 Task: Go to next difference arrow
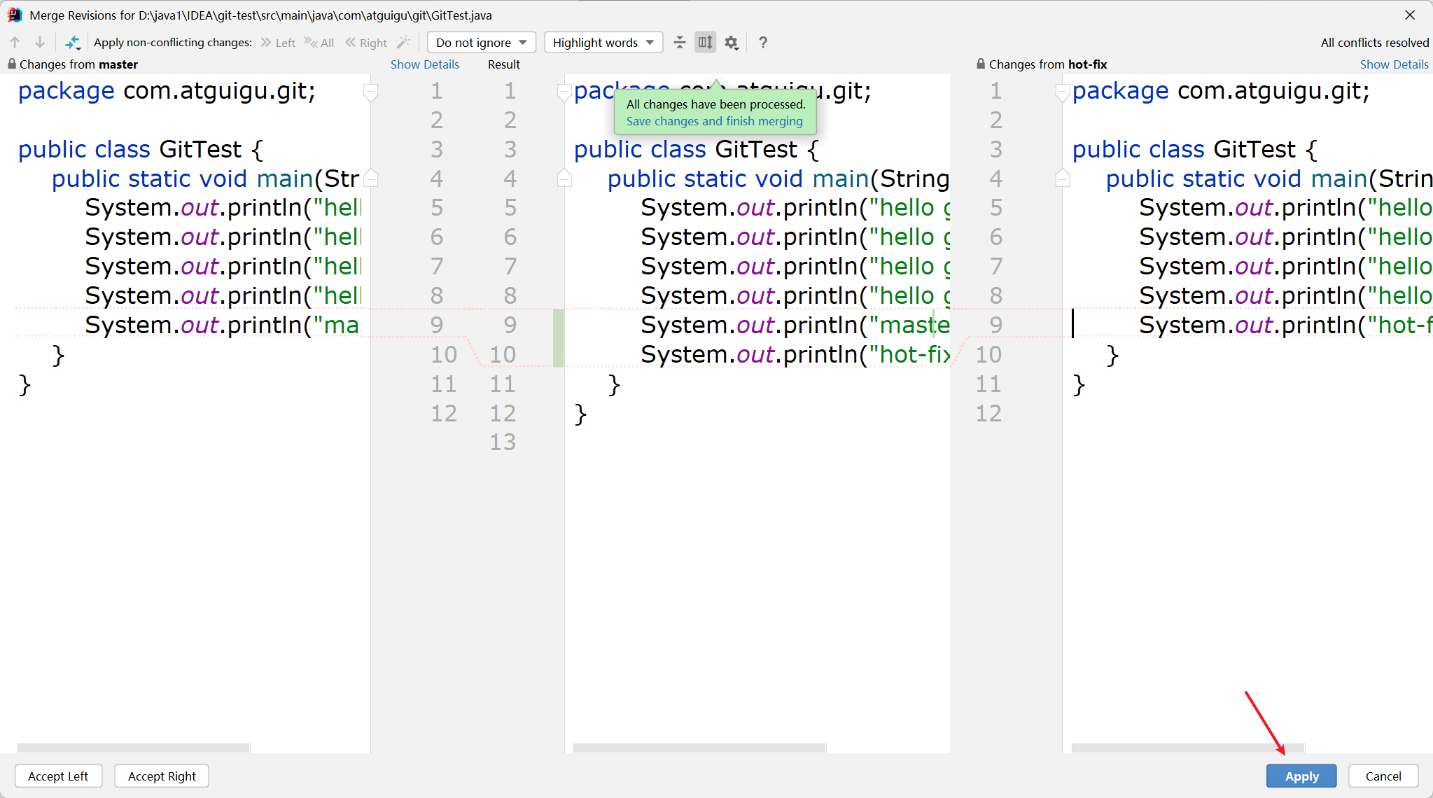click(40, 42)
